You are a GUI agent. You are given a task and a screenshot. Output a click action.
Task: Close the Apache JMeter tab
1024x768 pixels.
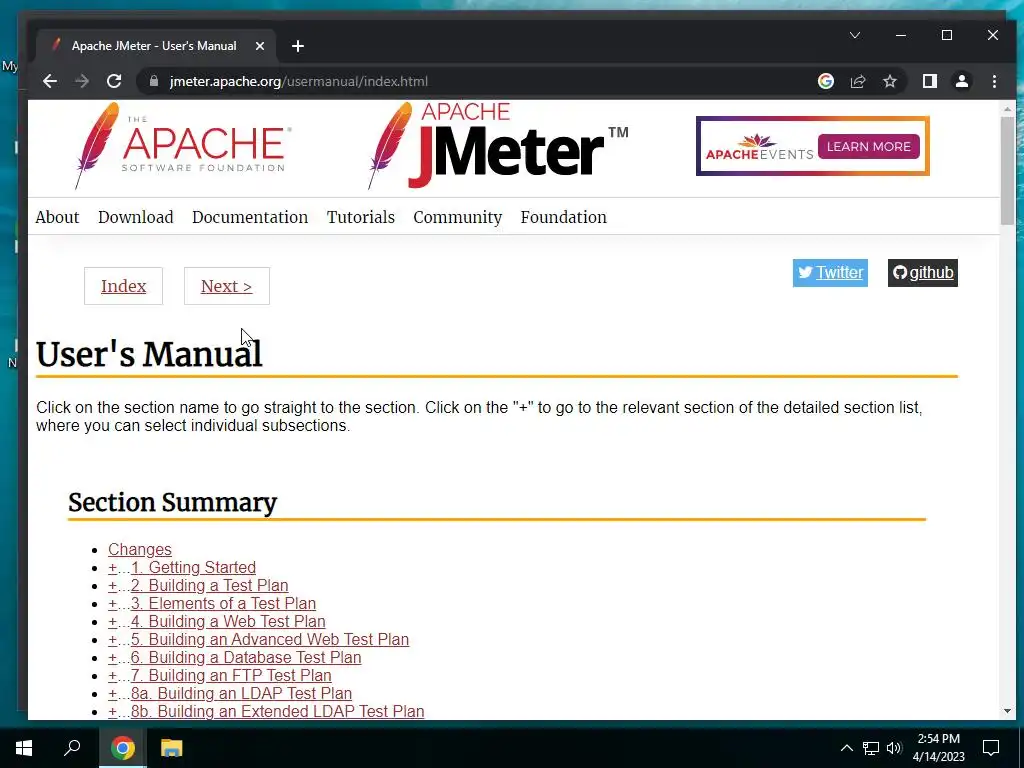259,46
